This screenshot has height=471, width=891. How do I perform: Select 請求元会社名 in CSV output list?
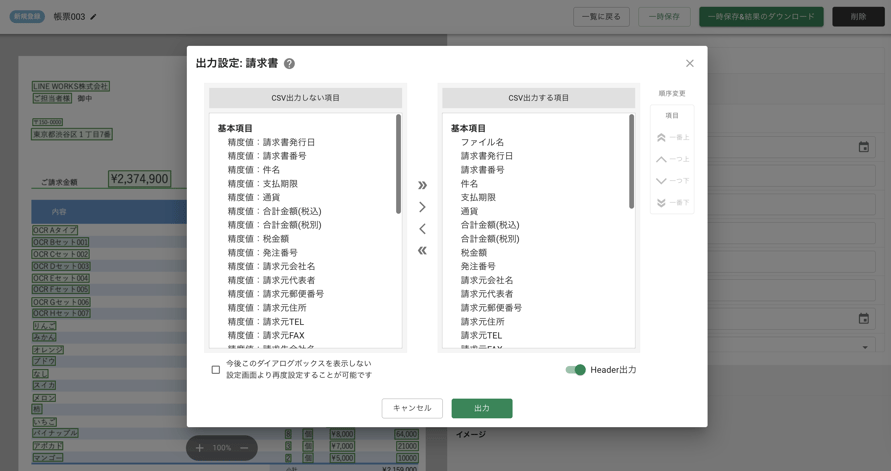487,280
